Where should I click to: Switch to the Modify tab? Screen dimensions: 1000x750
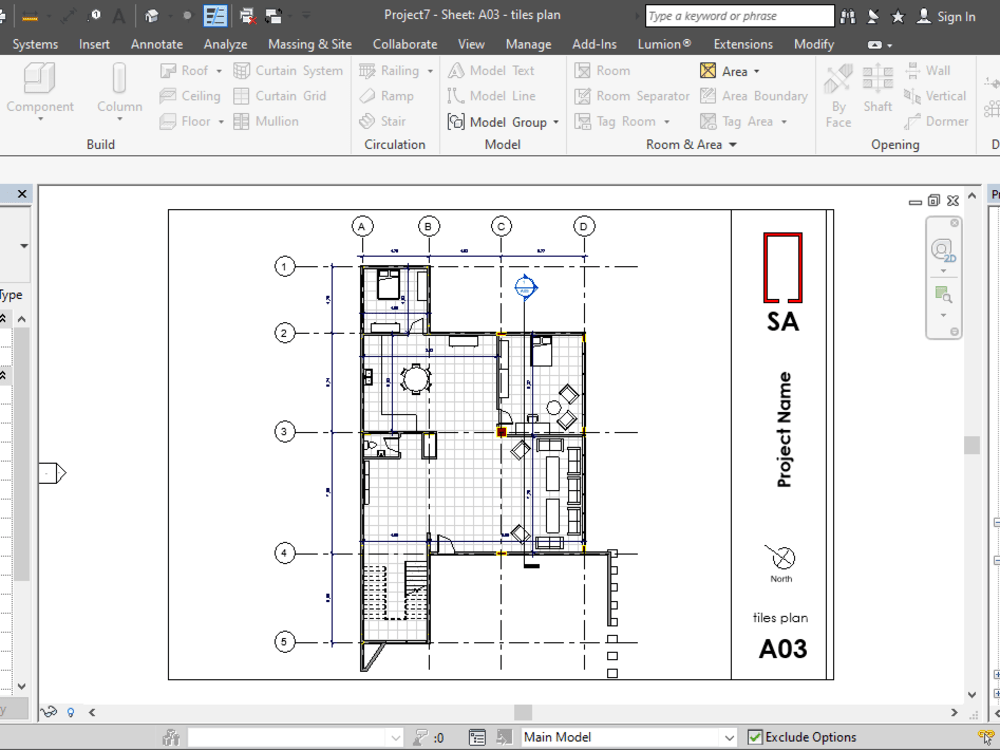[x=814, y=44]
